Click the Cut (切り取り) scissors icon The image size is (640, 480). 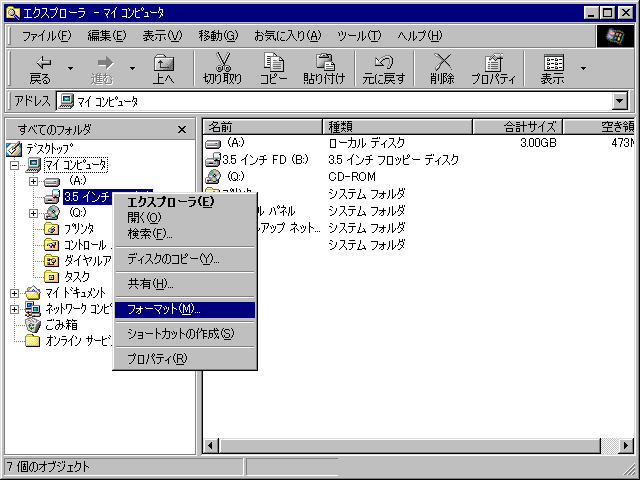pyautogui.click(x=223, y=62)
